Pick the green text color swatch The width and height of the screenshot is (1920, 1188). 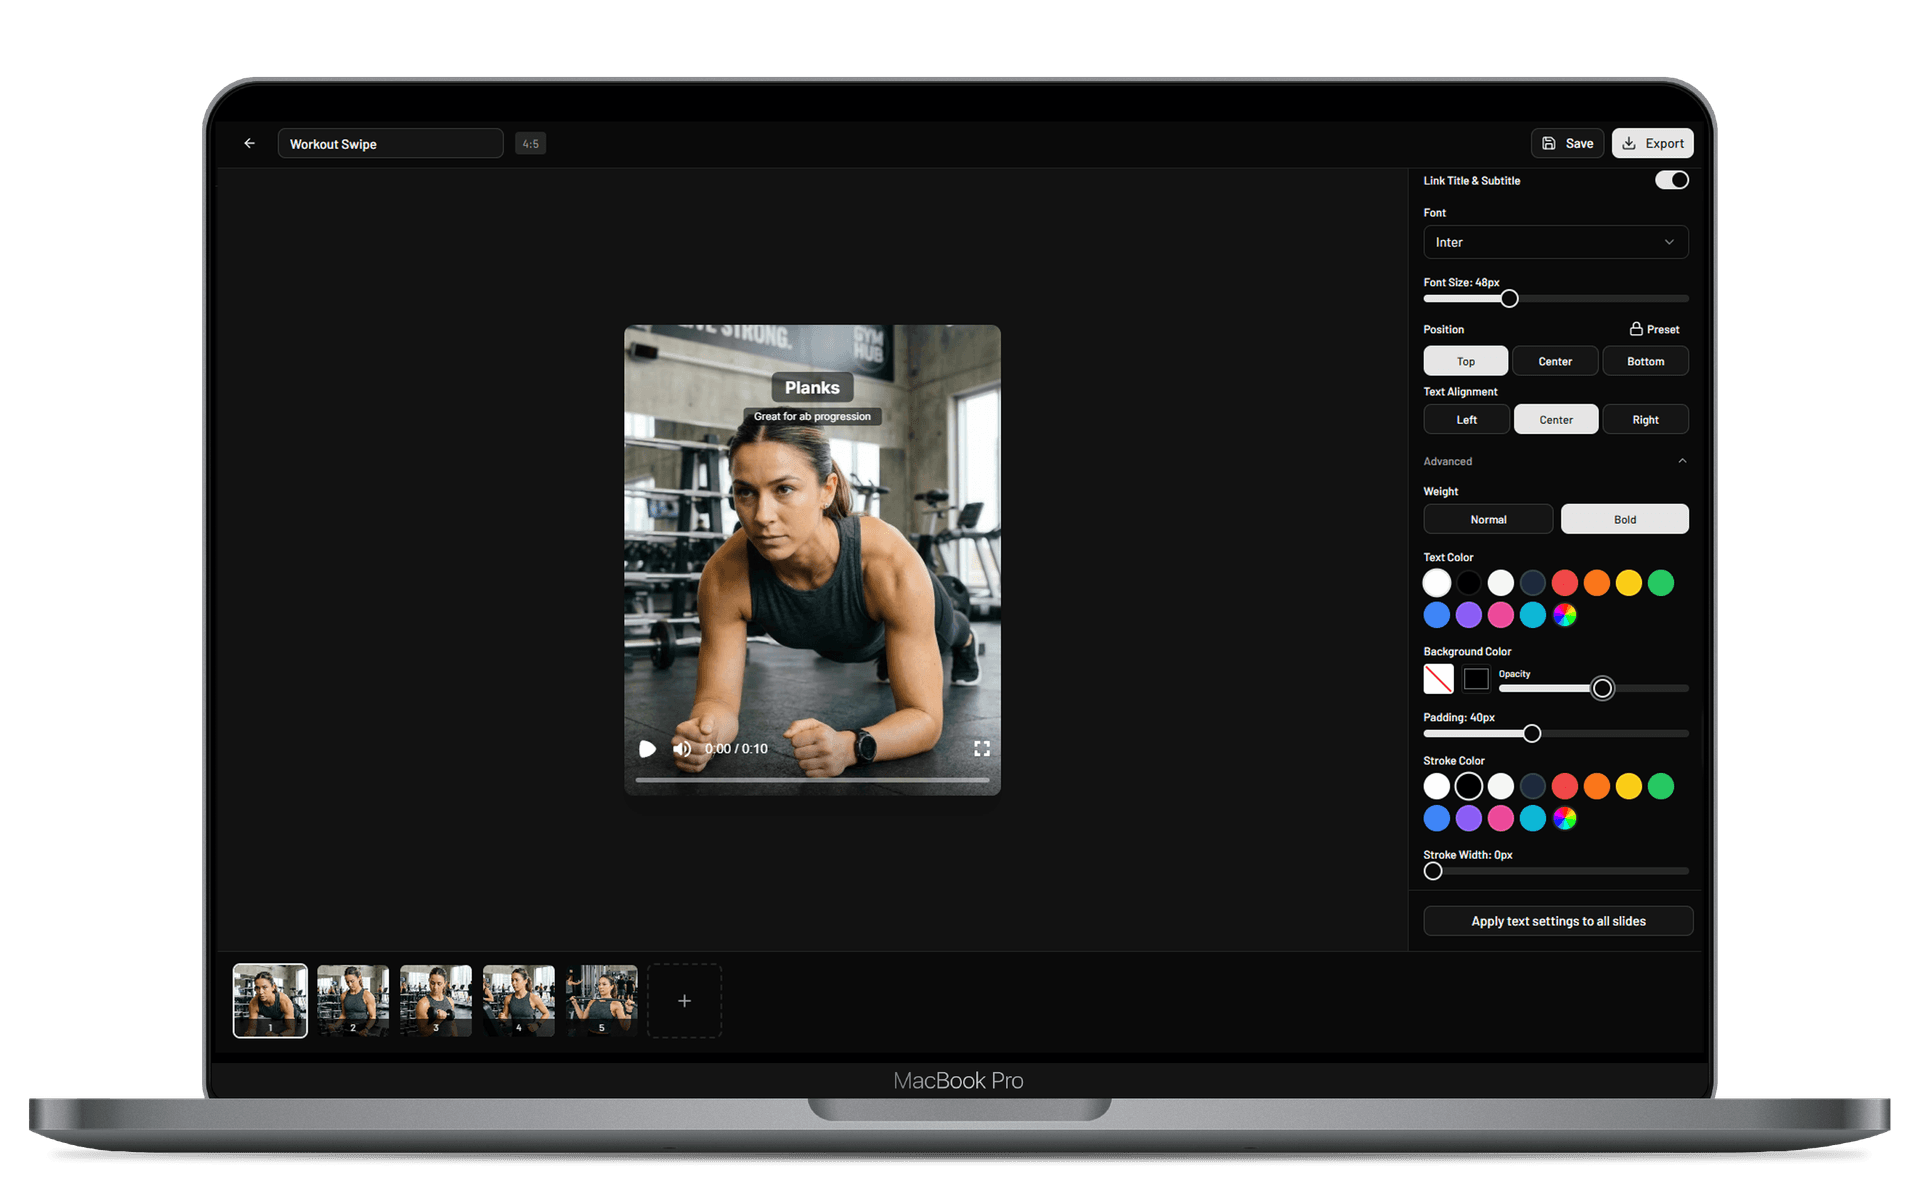pyautogui.click(x=1660, y=582)
